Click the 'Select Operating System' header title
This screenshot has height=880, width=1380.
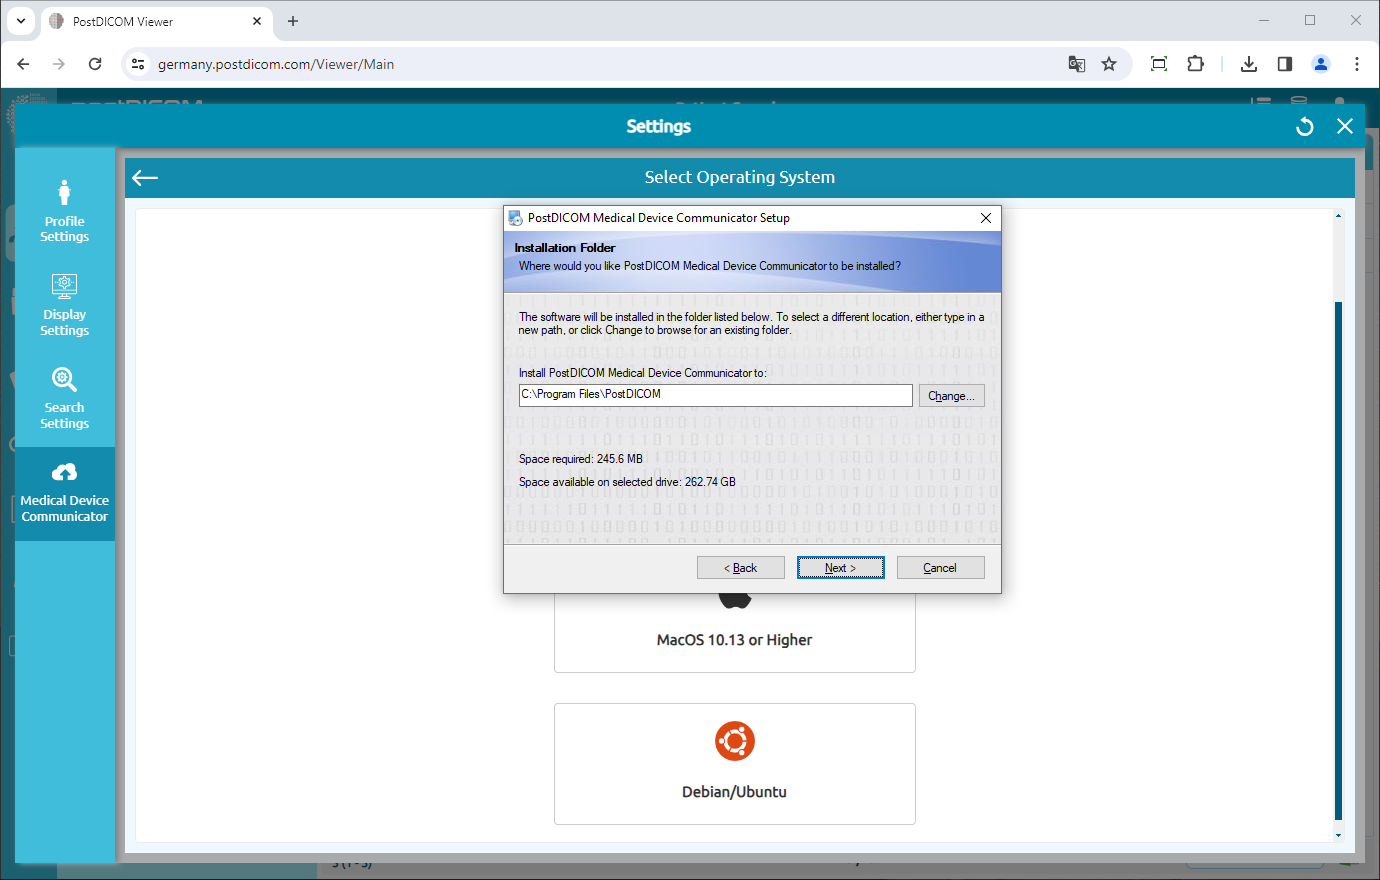click(739, 177)
